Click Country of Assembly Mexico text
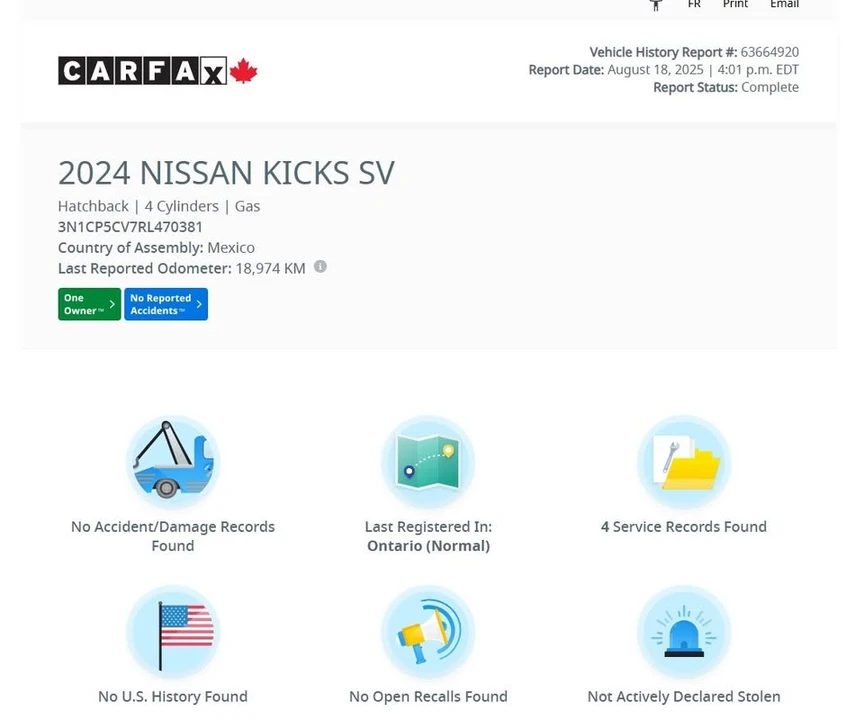This screenshot has width=864, height=720. pyautogui.click(x=156, y=248)
